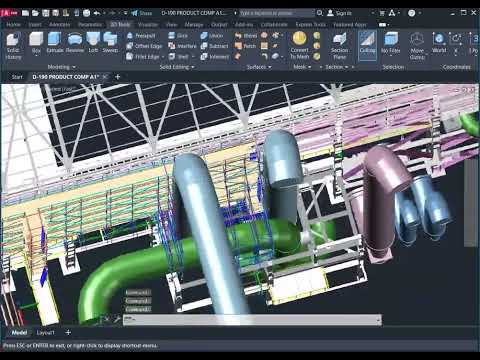Open the AutoCAD application menu logo

(x=9, y=13)
